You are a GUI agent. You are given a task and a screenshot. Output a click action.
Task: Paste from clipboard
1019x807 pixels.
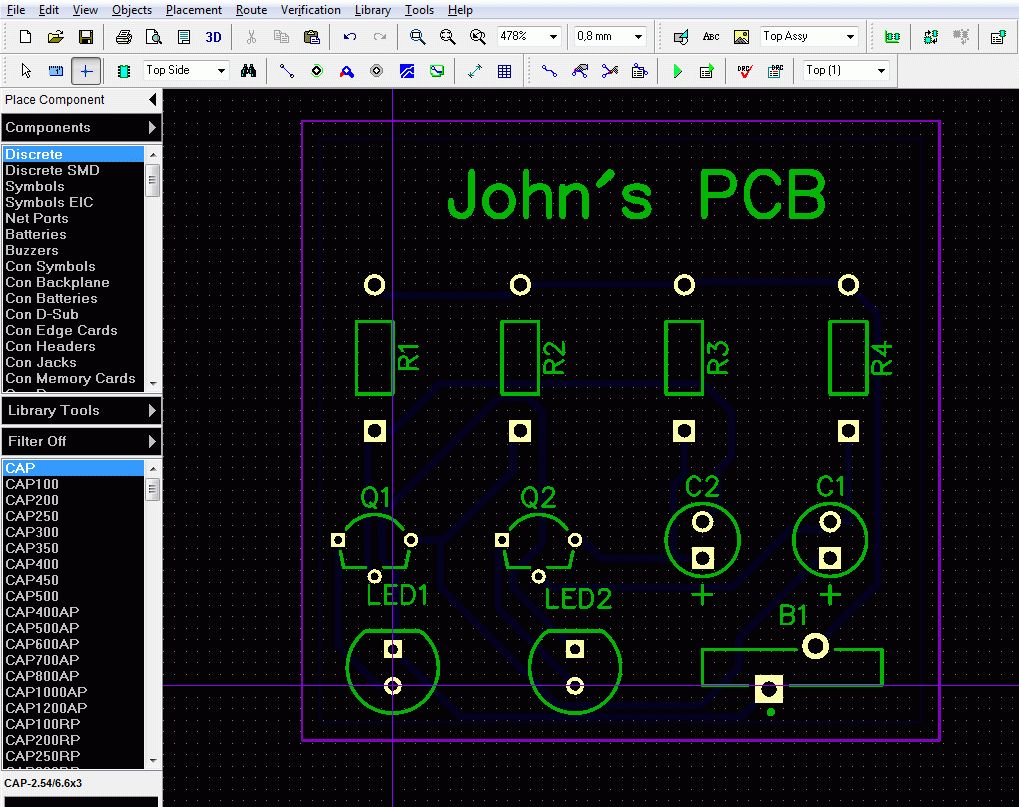click(312, 36)
